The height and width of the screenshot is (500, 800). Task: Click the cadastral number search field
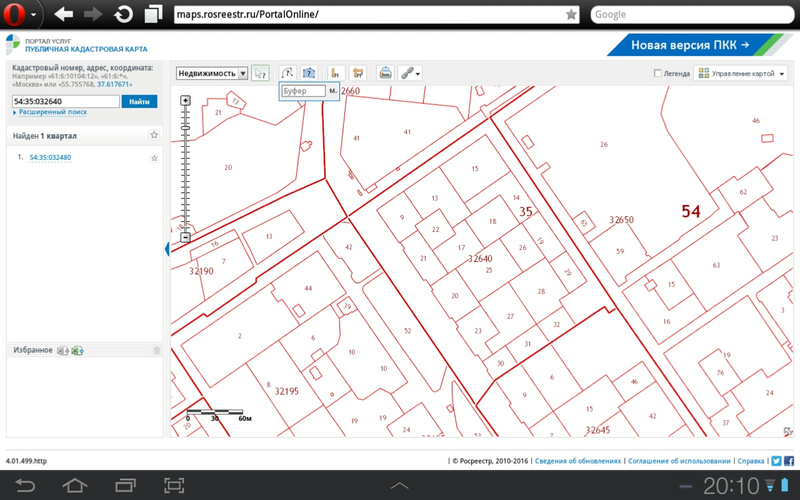tap(65, 101)
